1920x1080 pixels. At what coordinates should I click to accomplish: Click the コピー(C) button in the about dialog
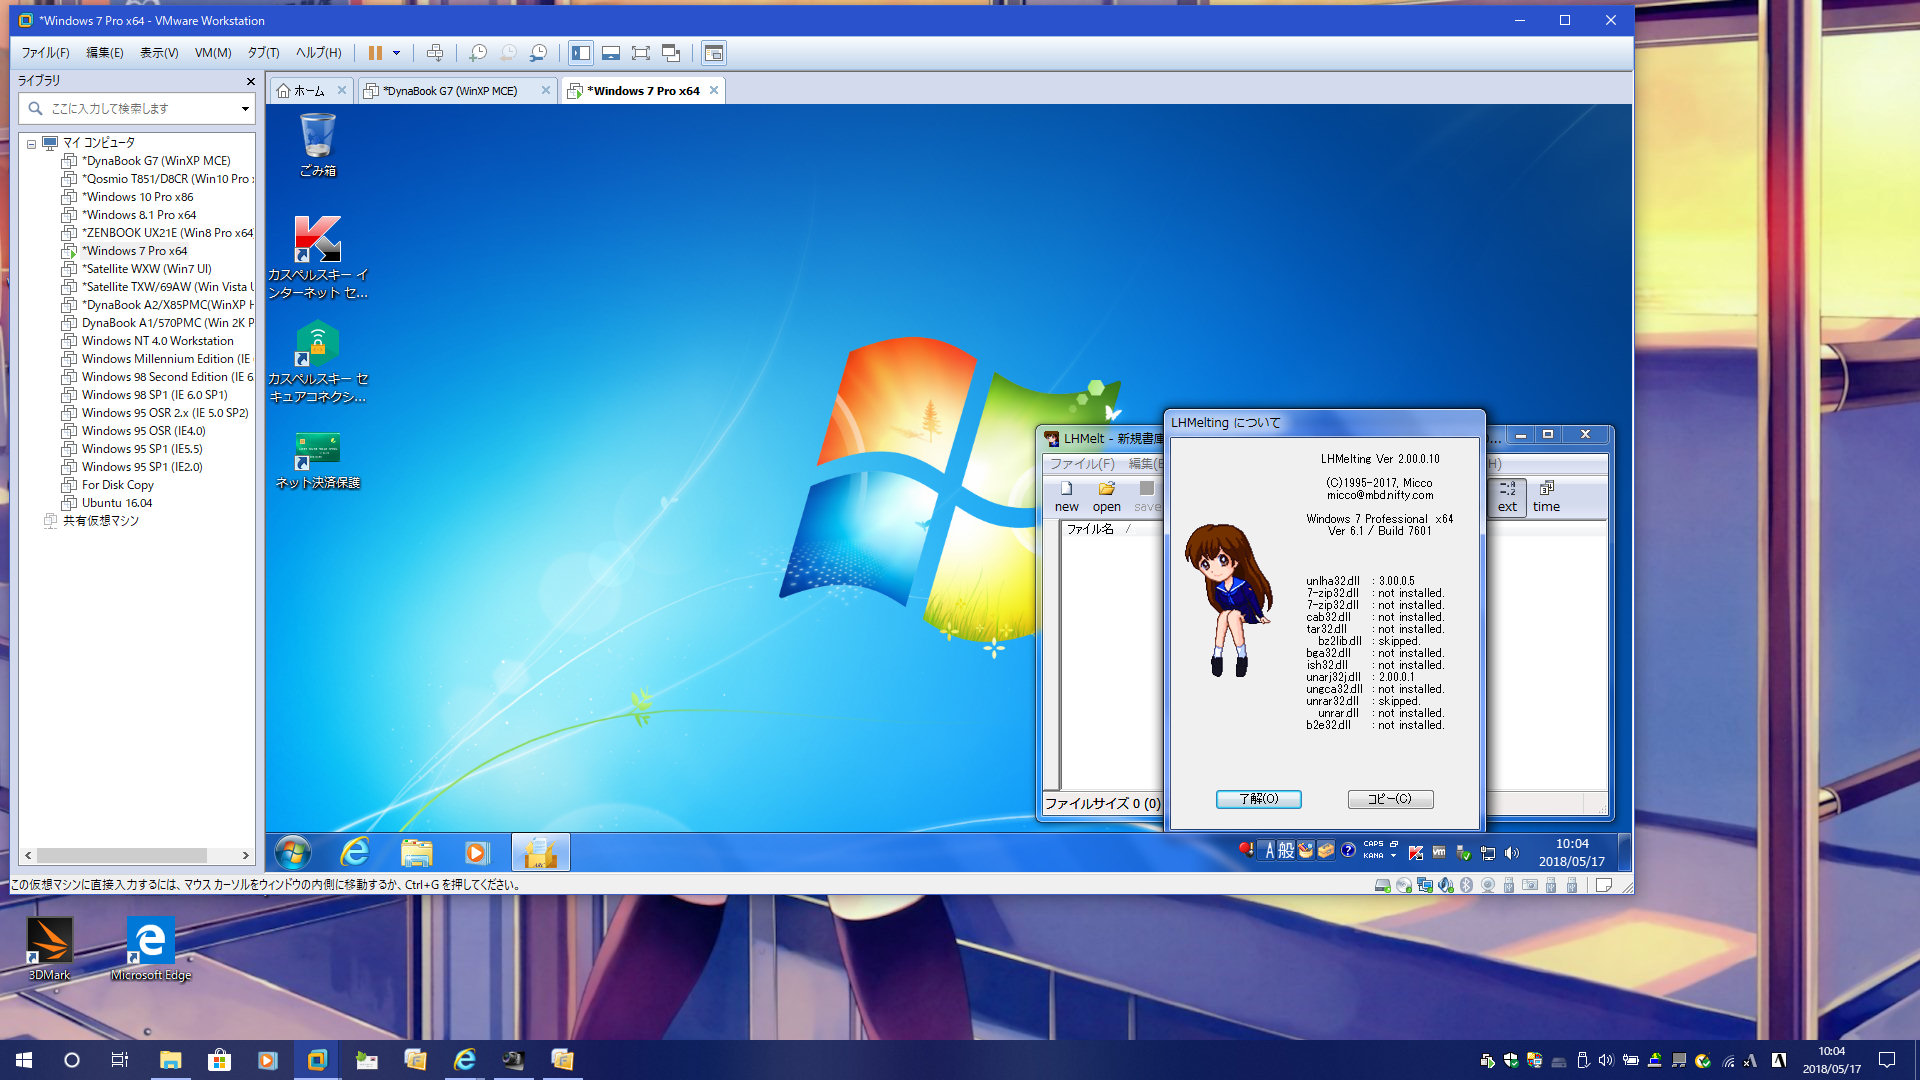1390,799
